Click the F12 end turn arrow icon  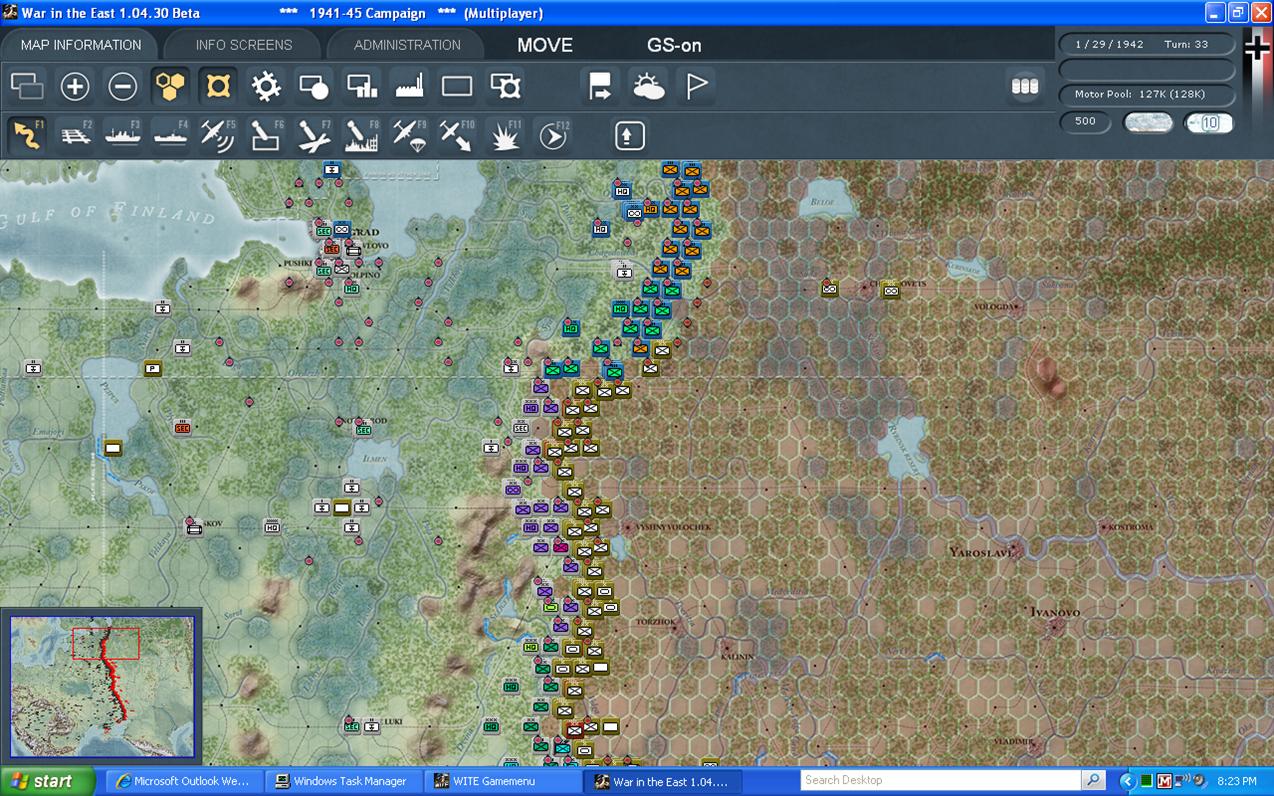click(x=553, y=135)
